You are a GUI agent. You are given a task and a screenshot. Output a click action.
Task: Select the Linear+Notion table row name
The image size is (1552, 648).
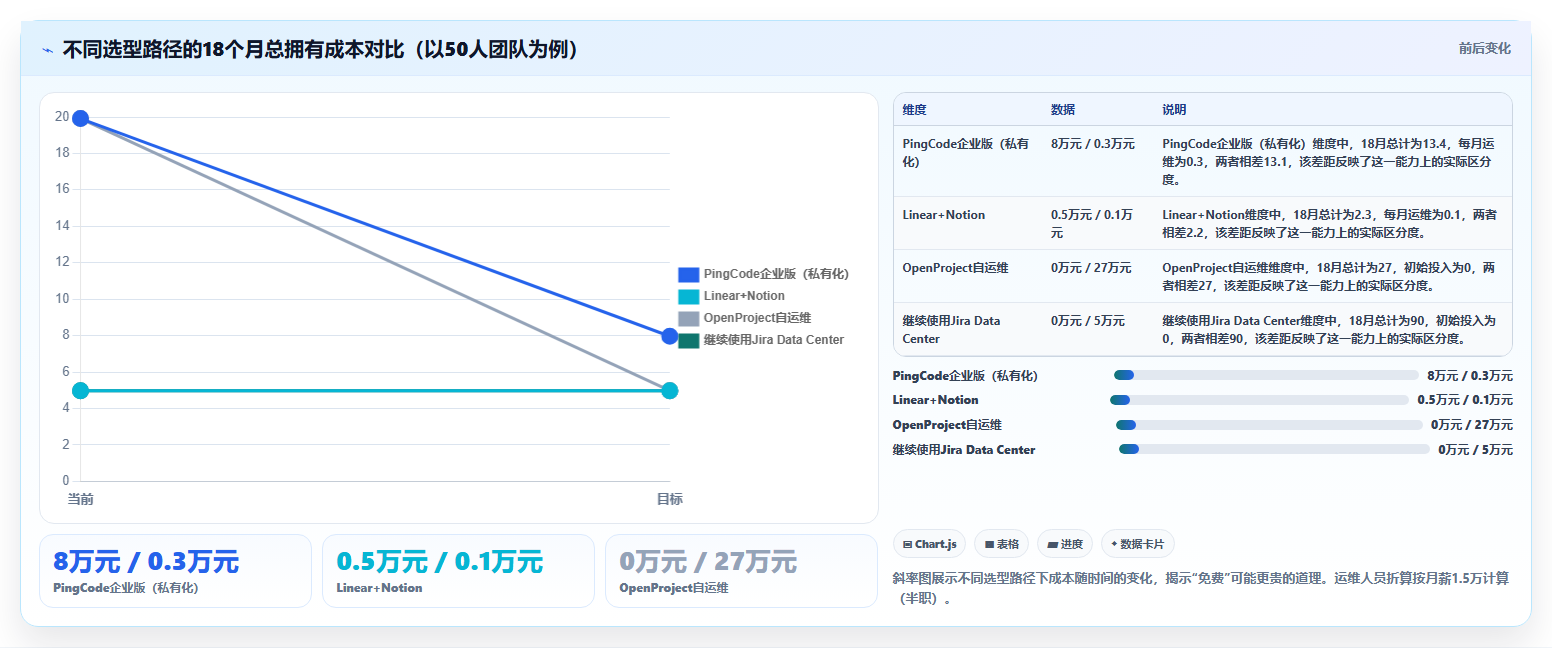point(943,215)
